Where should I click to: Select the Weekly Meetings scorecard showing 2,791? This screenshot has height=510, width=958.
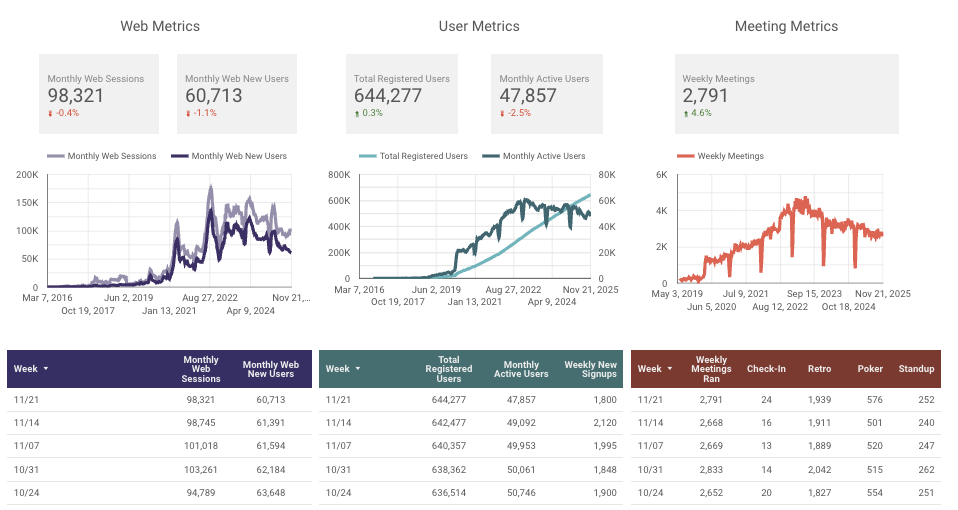click(x=730, y=93)
